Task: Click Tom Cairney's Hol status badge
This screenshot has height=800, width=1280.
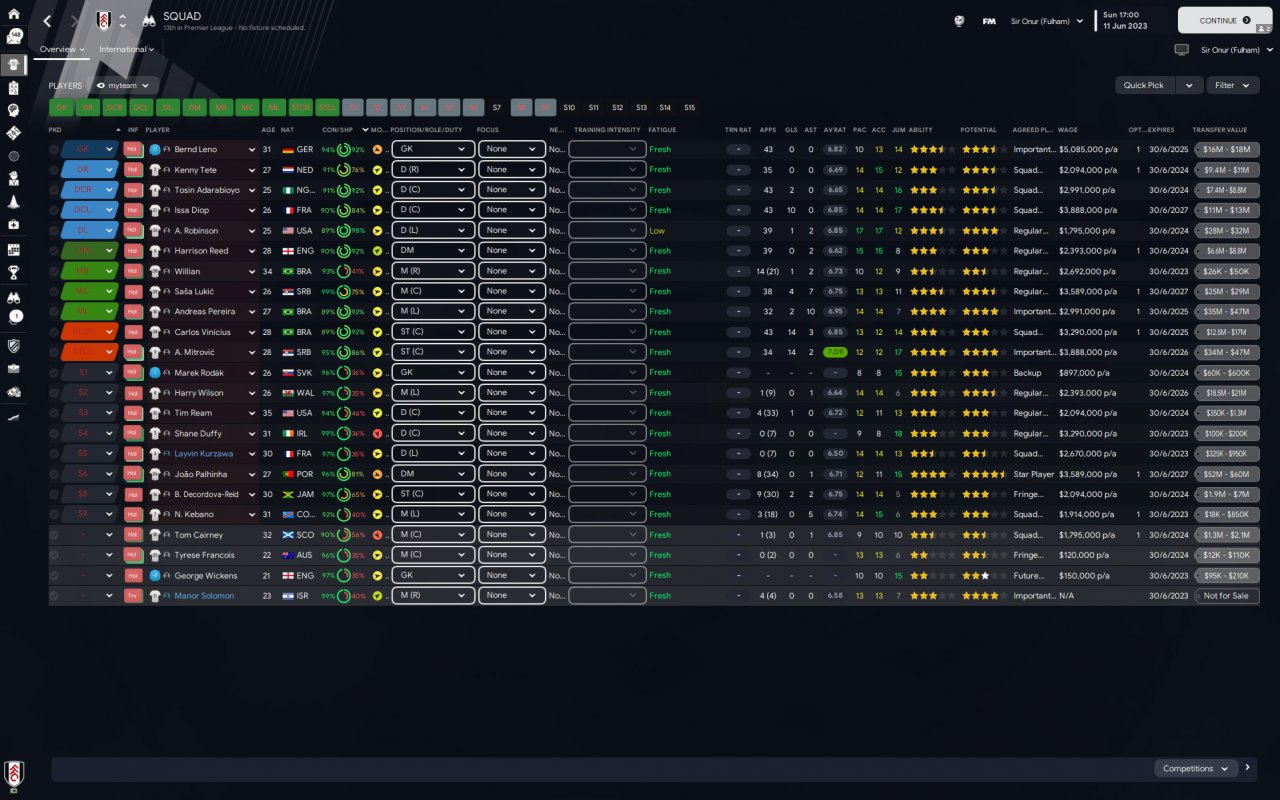Action: point(133,535)
